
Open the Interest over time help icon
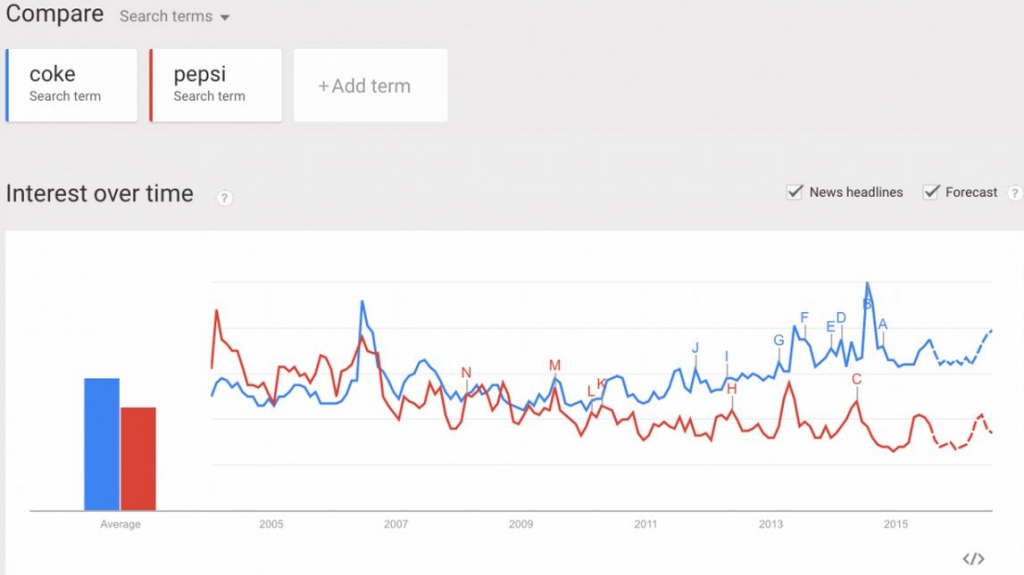(224, 197)
